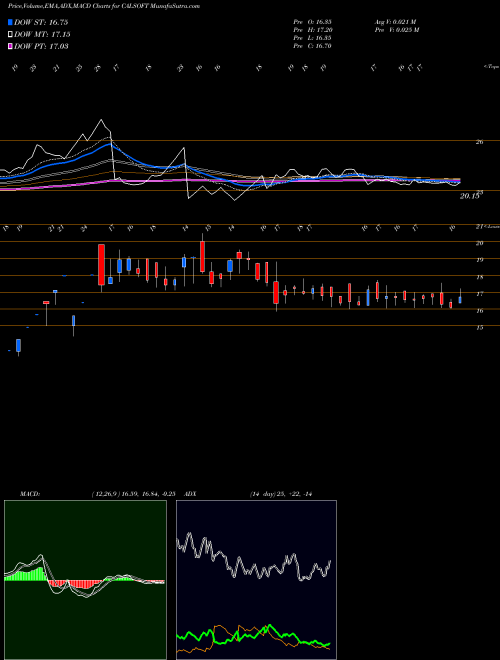This screenshot has width=500, height=660.
Task: Click the 'Avg V: 0.021 M' value
Action: 396,22
